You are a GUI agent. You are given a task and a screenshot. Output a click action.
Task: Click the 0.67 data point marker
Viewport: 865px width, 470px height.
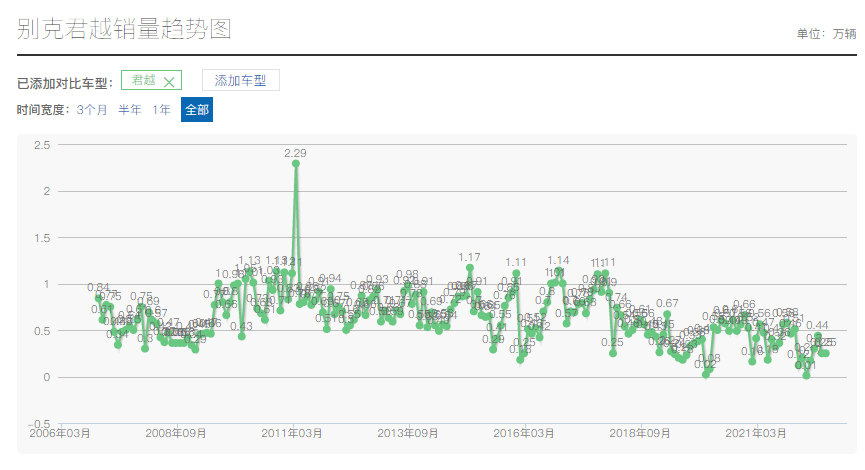click(667, 314)
